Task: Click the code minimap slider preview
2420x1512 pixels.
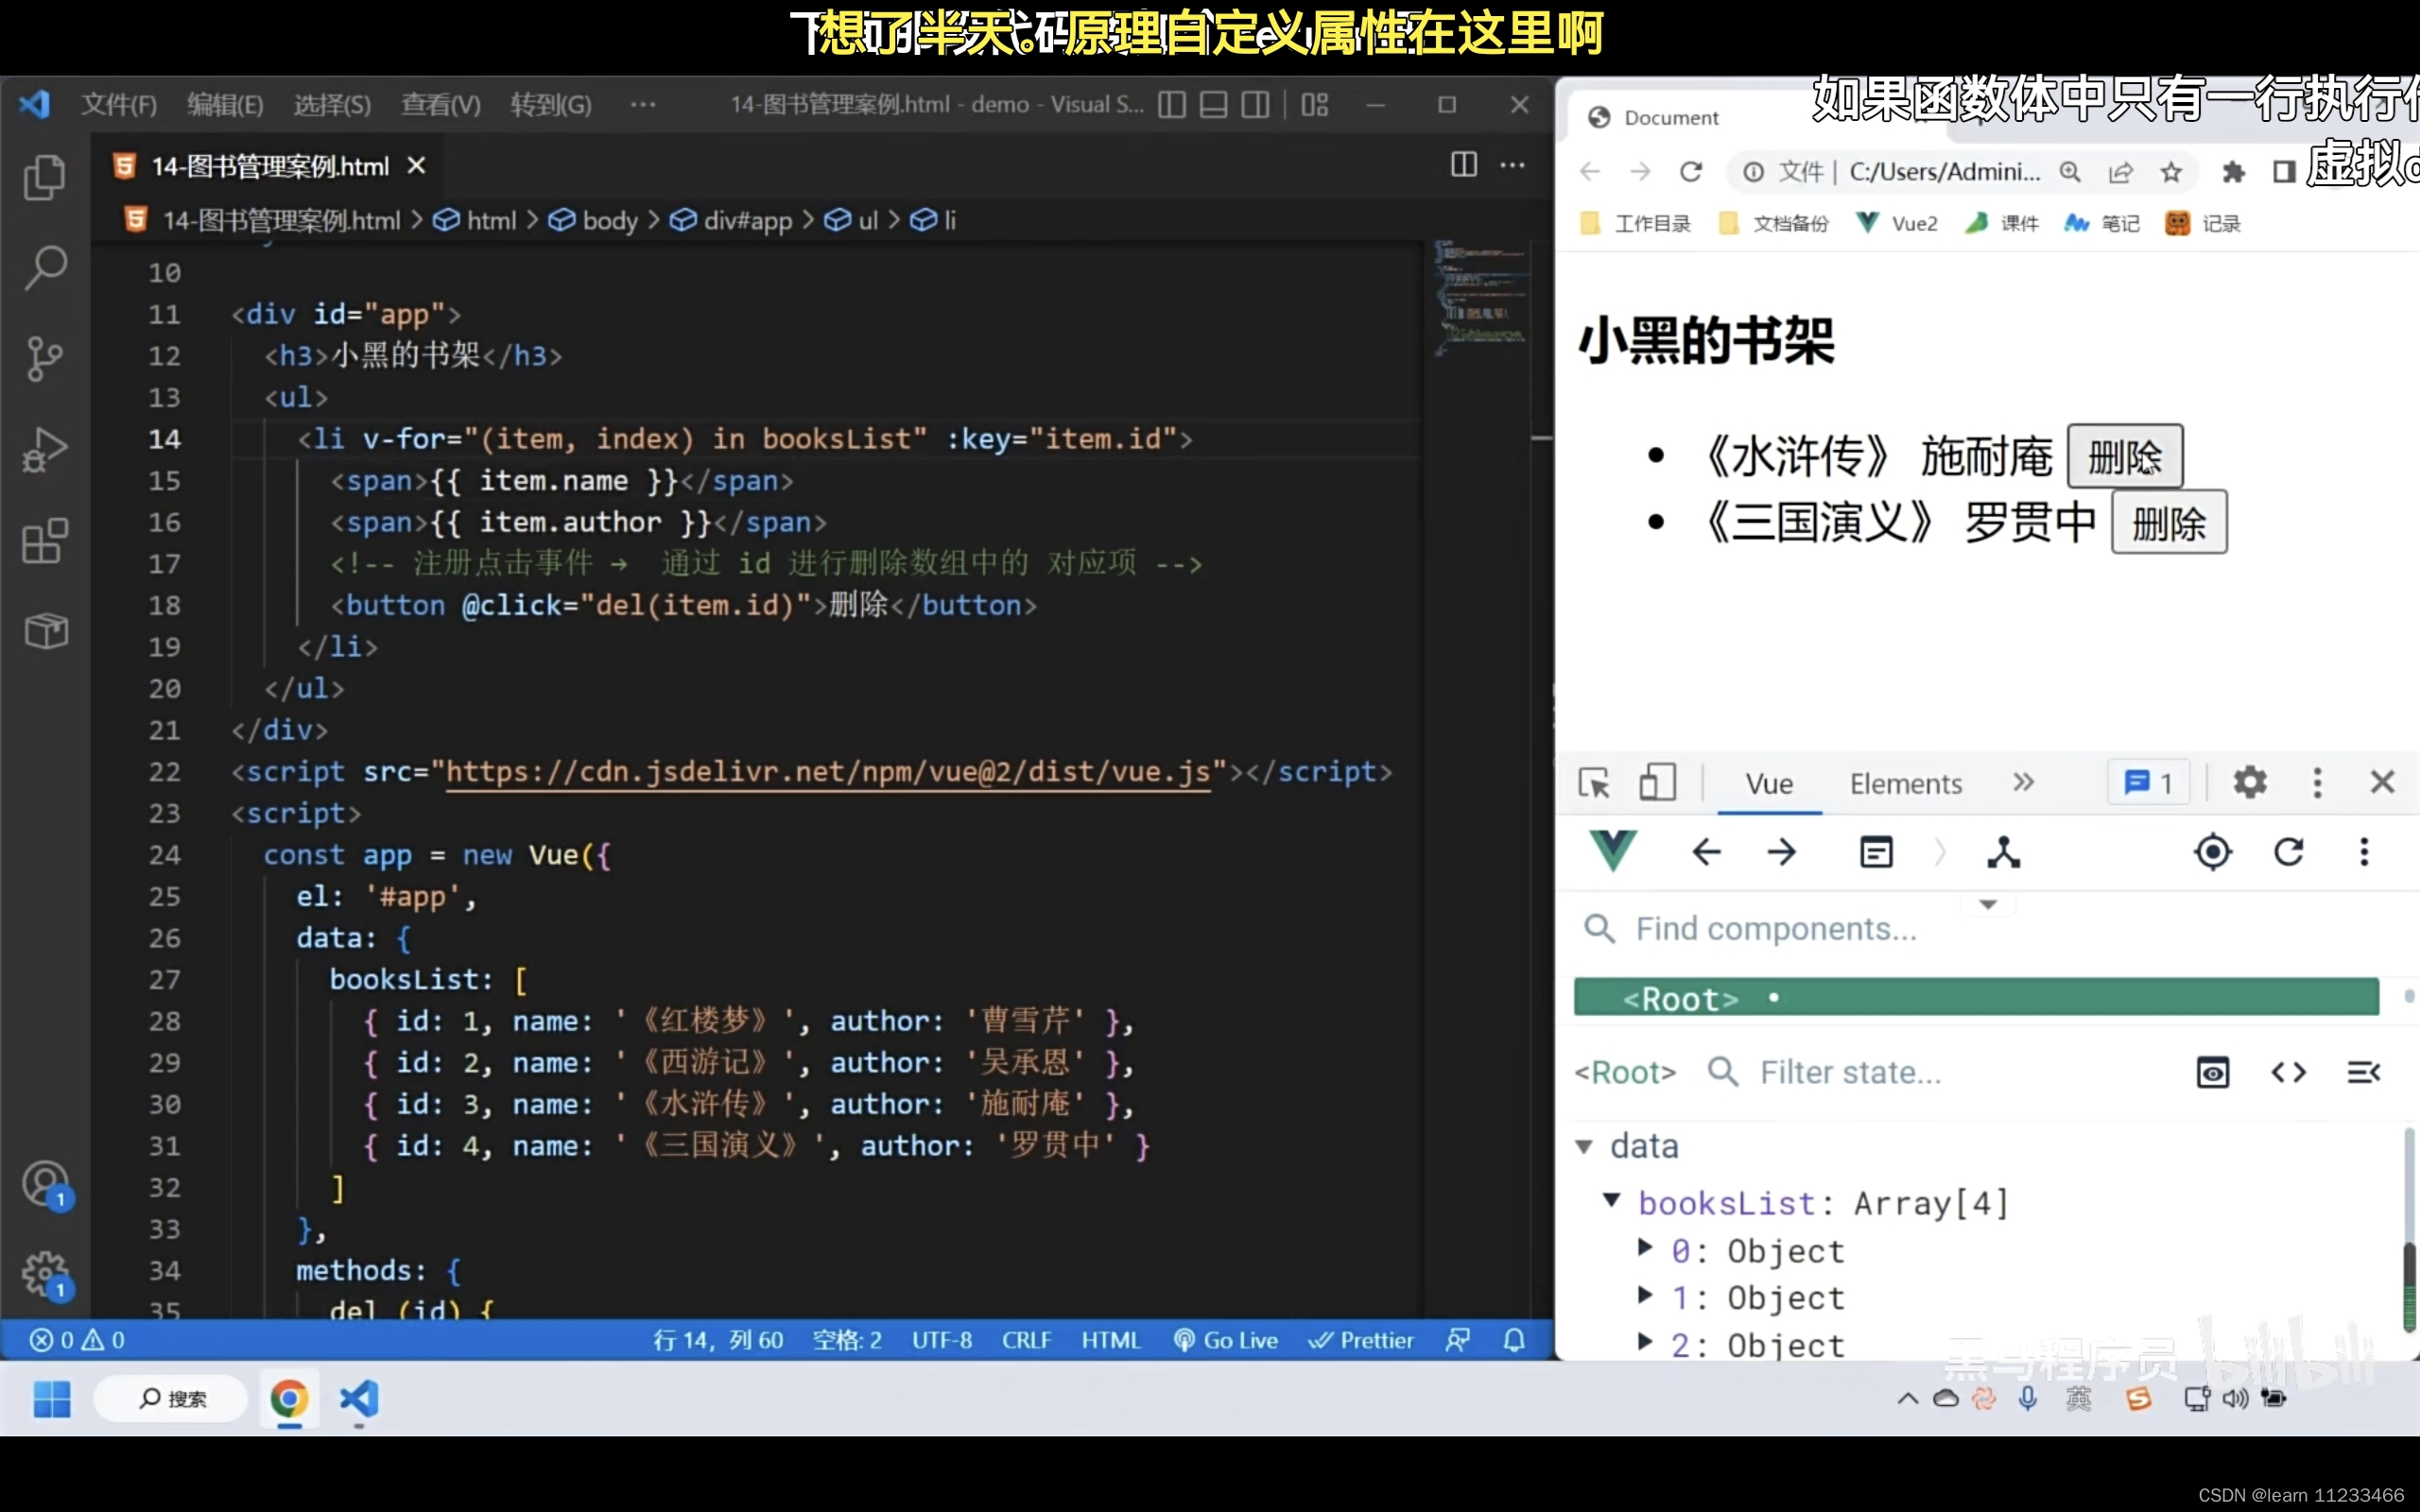Action: (1480, 297)
